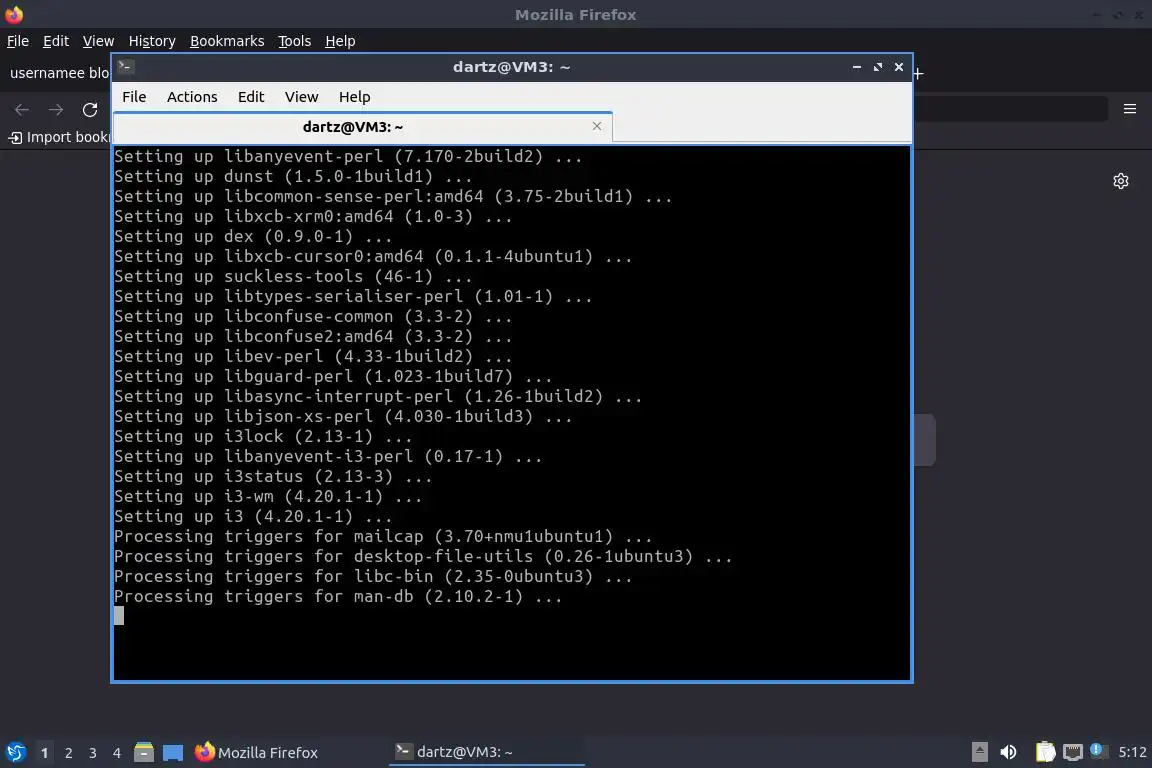Reload the Firefox page

tap(90, 110)
